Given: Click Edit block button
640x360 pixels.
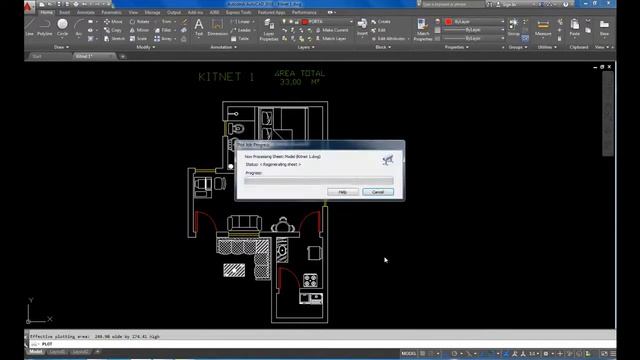Looking at the screenshot, I should point(379,30).
